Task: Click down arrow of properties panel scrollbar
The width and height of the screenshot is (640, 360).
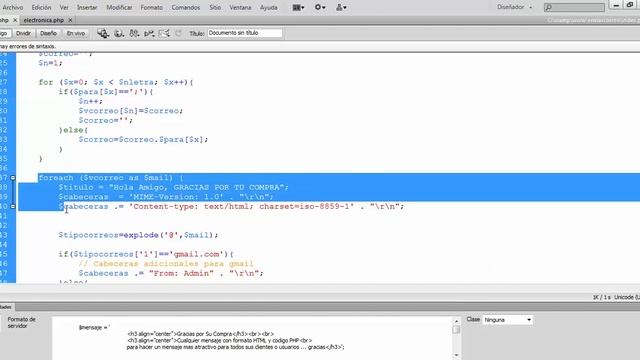Action: pos(456,356)
